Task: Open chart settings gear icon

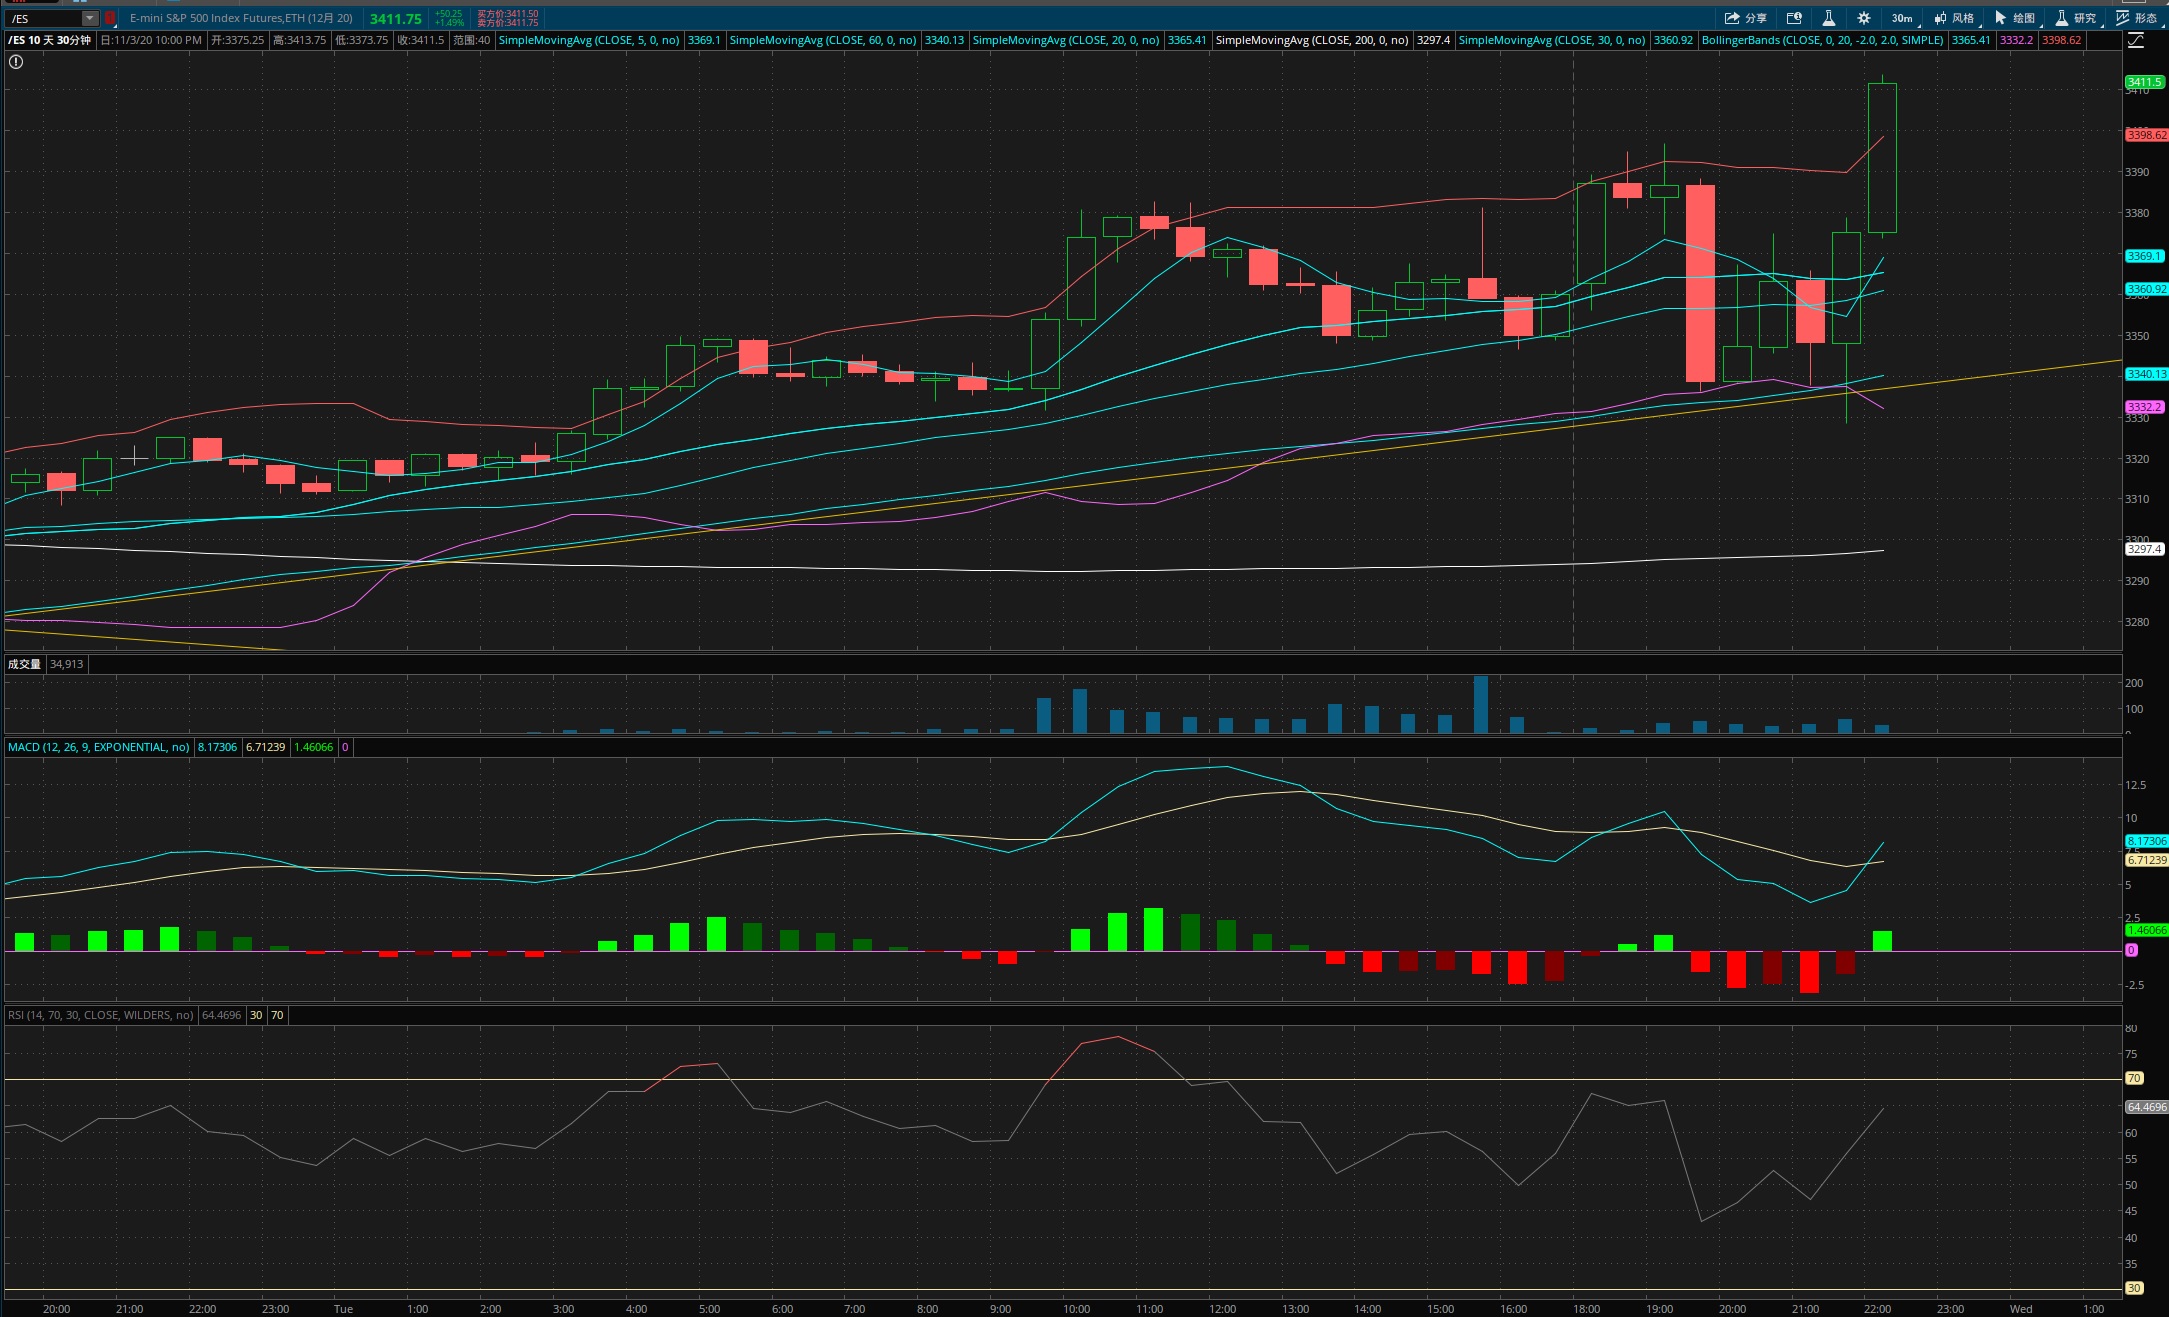Action: 1863,18
